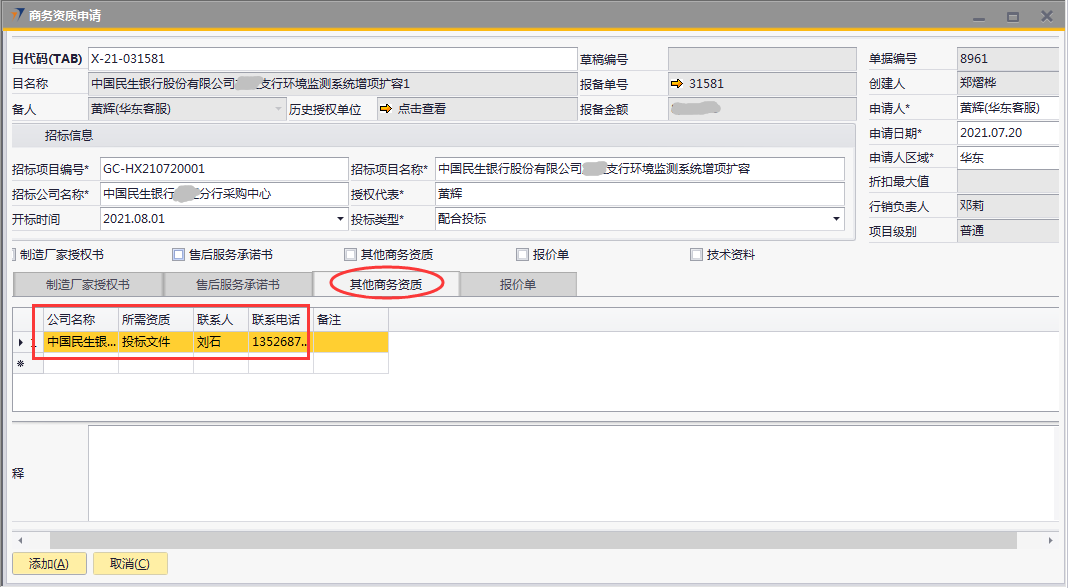Expand the 报备人 黄辉(华东客服) dropdown
Screen dimensions: 1068x588
(278, 109)
